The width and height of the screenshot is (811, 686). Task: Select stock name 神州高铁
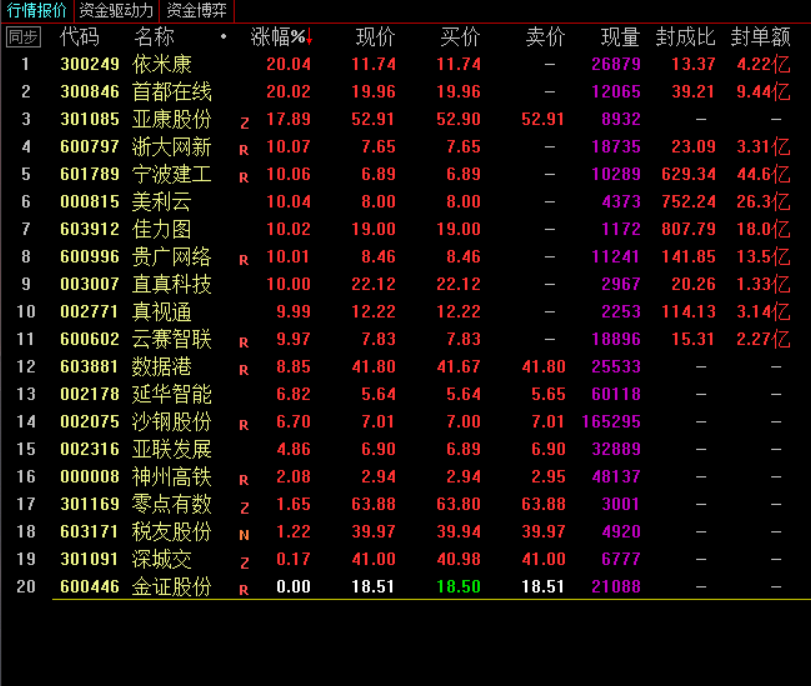[172, 476]
